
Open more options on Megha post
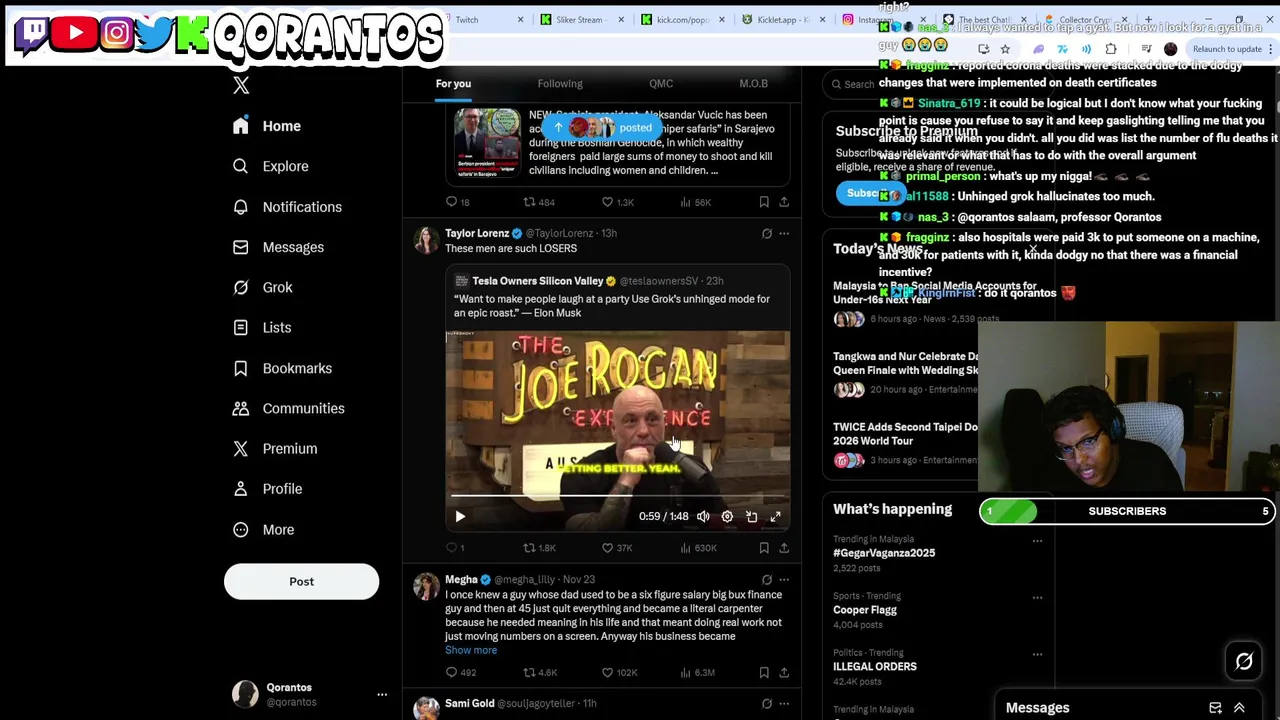pos(784,580)
